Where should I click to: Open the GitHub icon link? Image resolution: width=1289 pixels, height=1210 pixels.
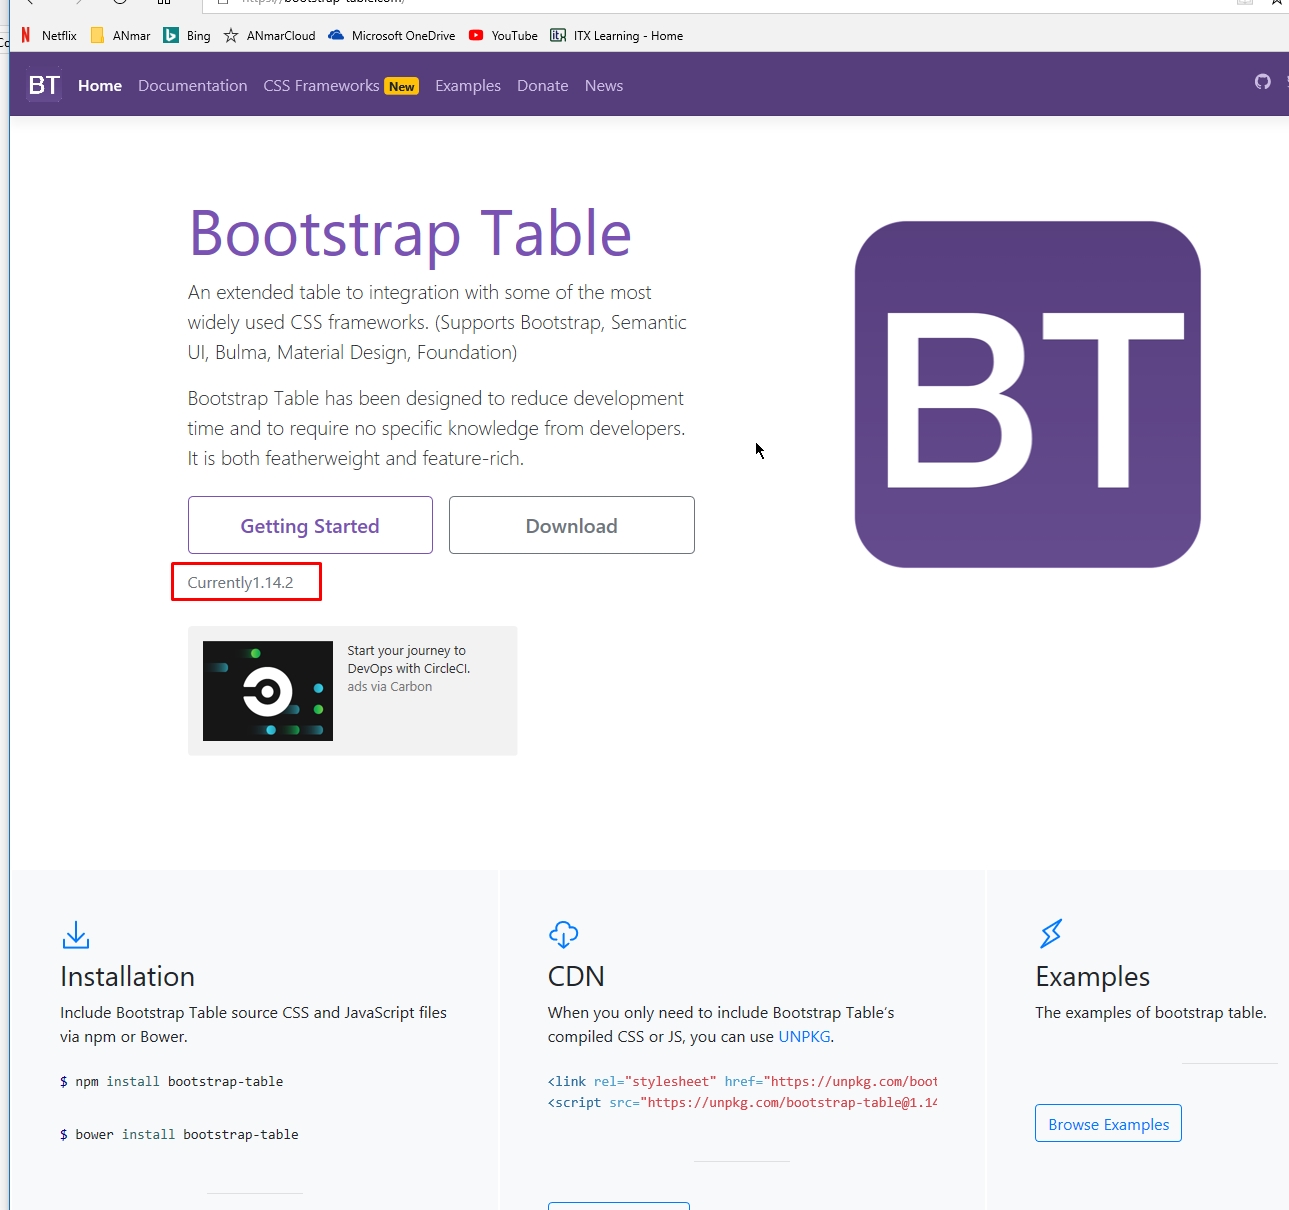coord(1262,82)
